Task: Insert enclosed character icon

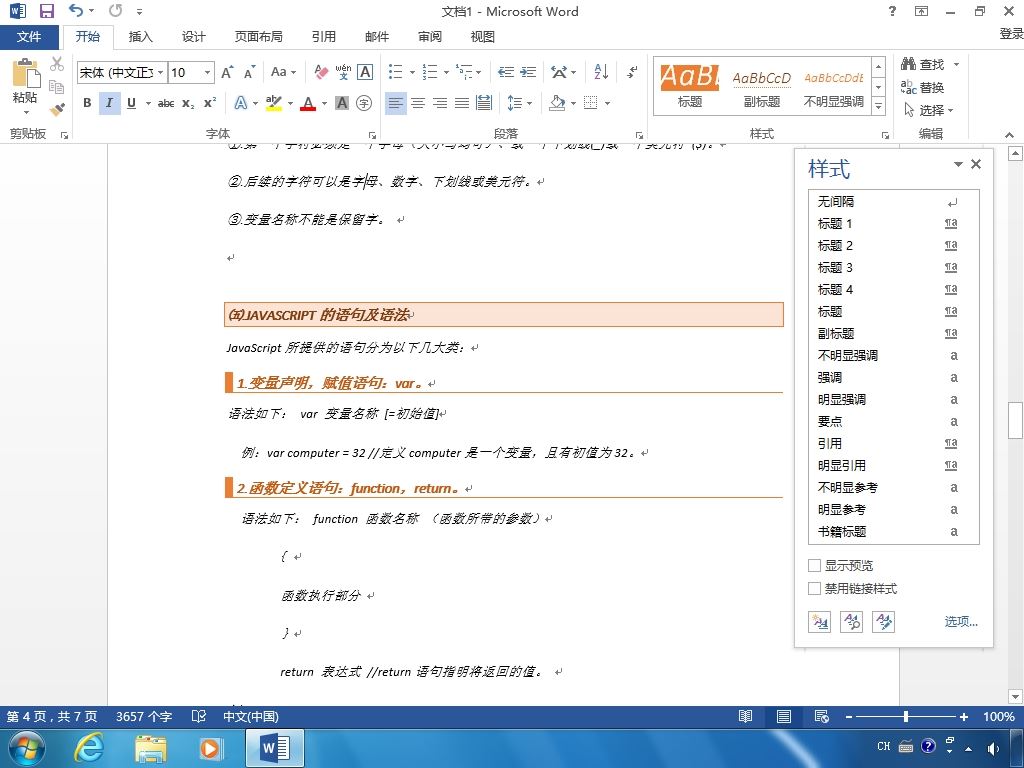Action: (364, 103)
